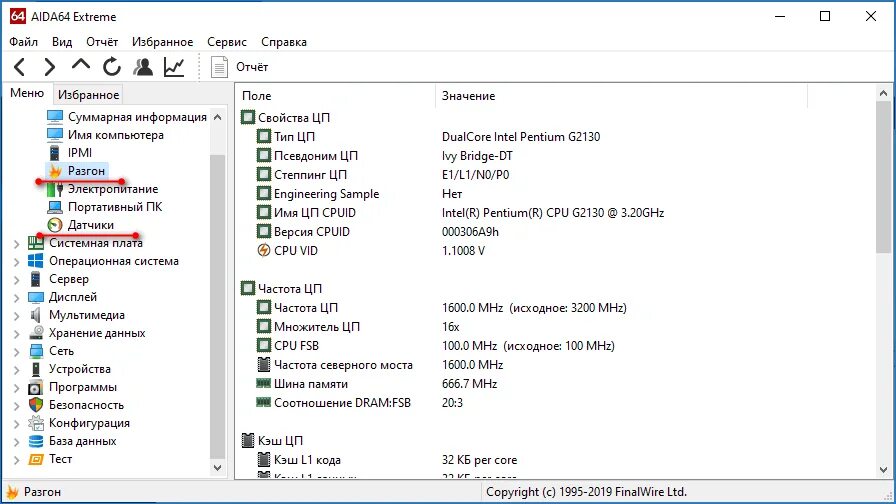
Task: Click the Шина памяти memory module icon
Action: coord(263,383)
